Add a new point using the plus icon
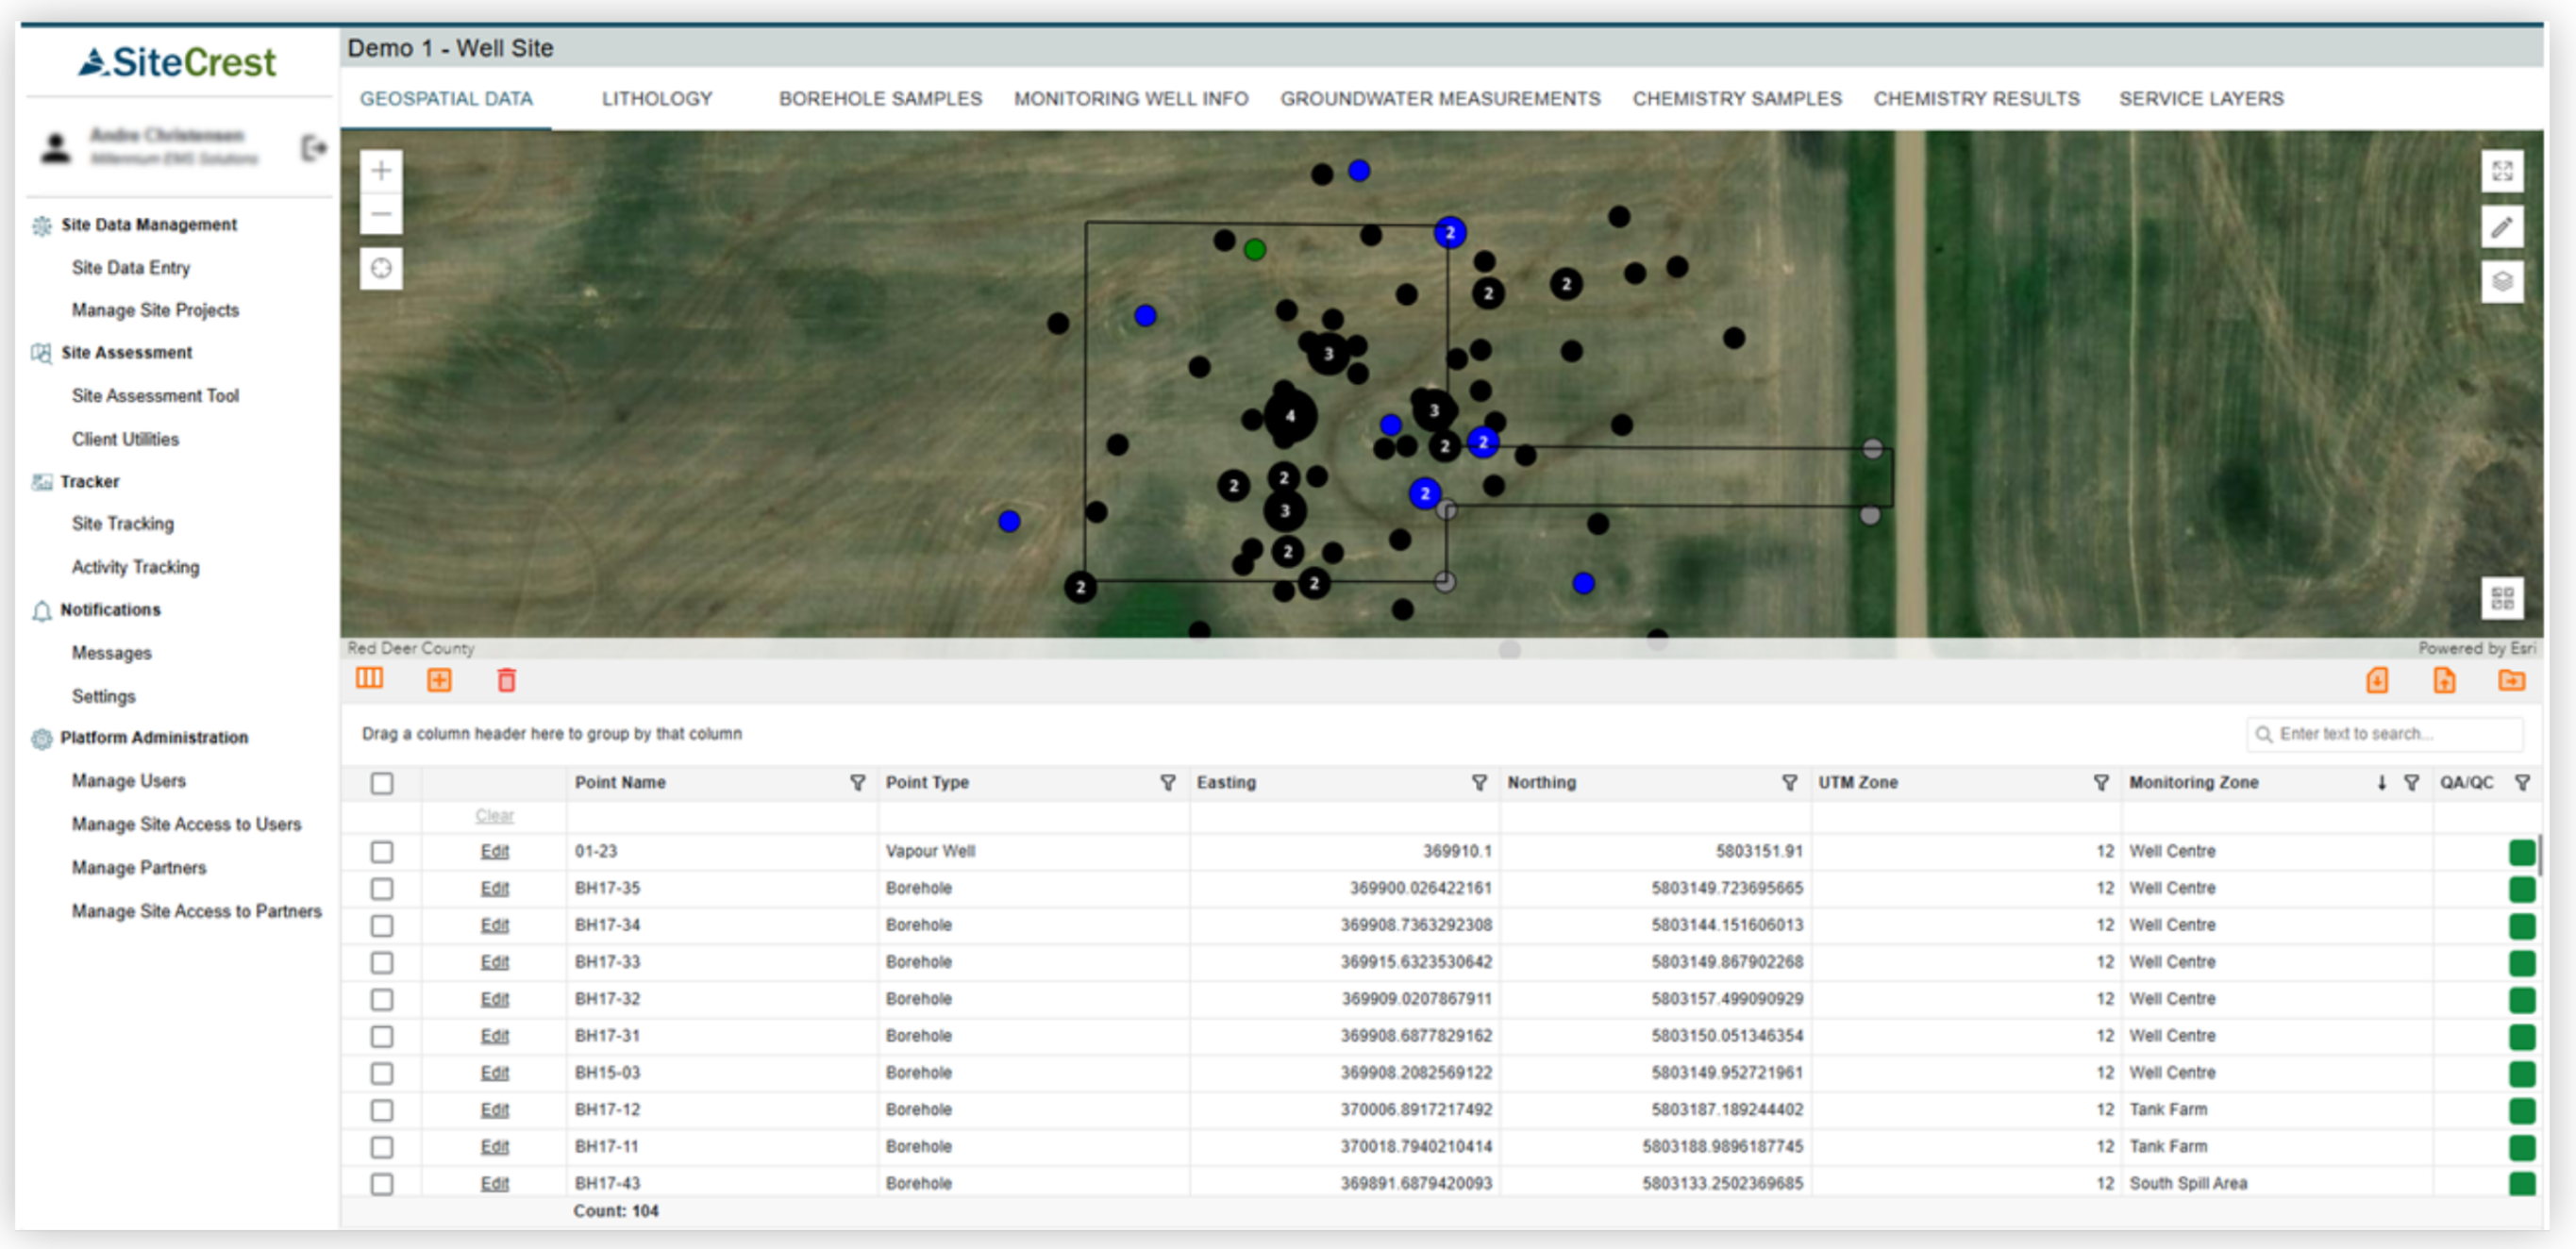The image size is (2576, 1249). click(439, 679)
